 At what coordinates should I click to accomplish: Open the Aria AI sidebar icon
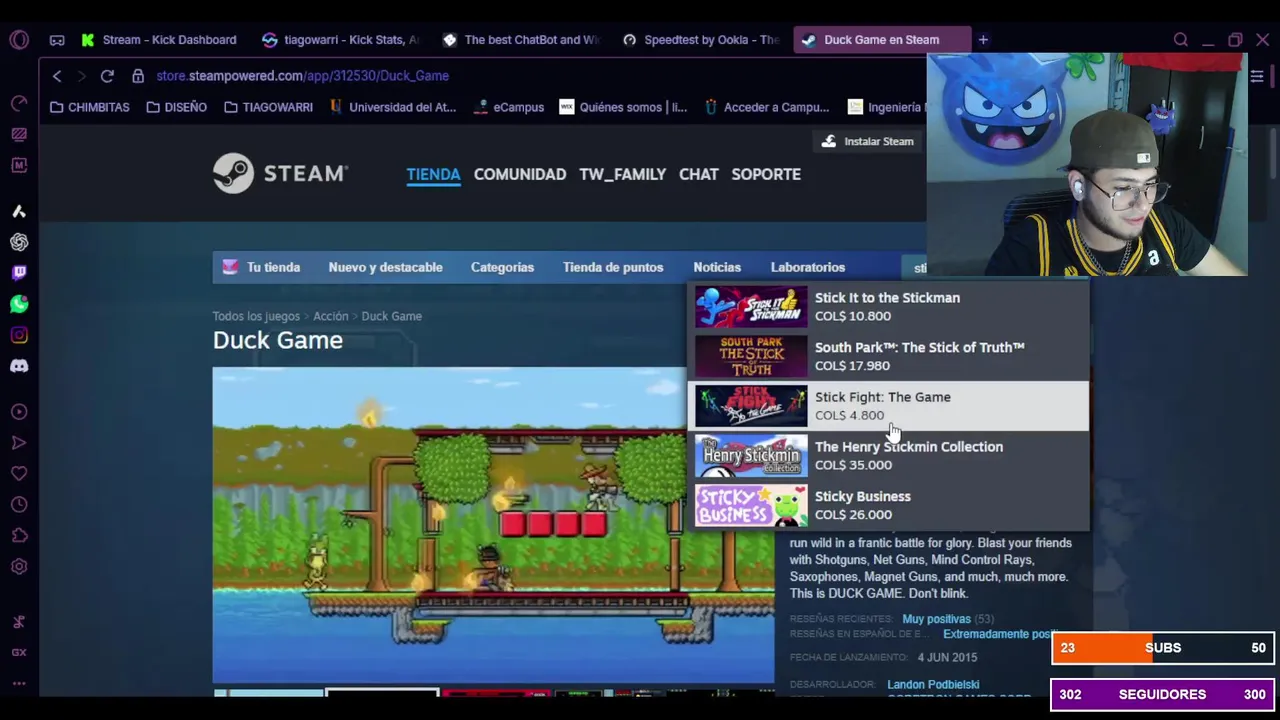19,211
